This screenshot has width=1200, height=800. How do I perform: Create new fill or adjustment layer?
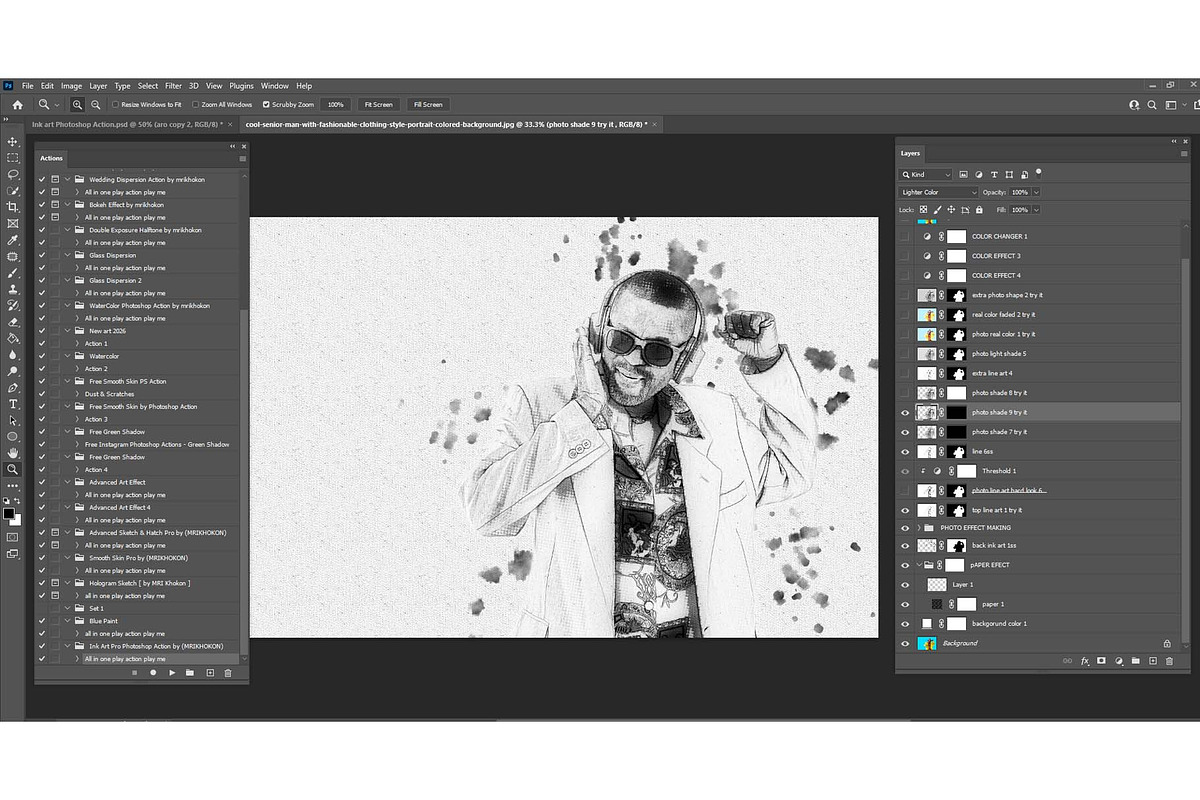(1118, 661)
